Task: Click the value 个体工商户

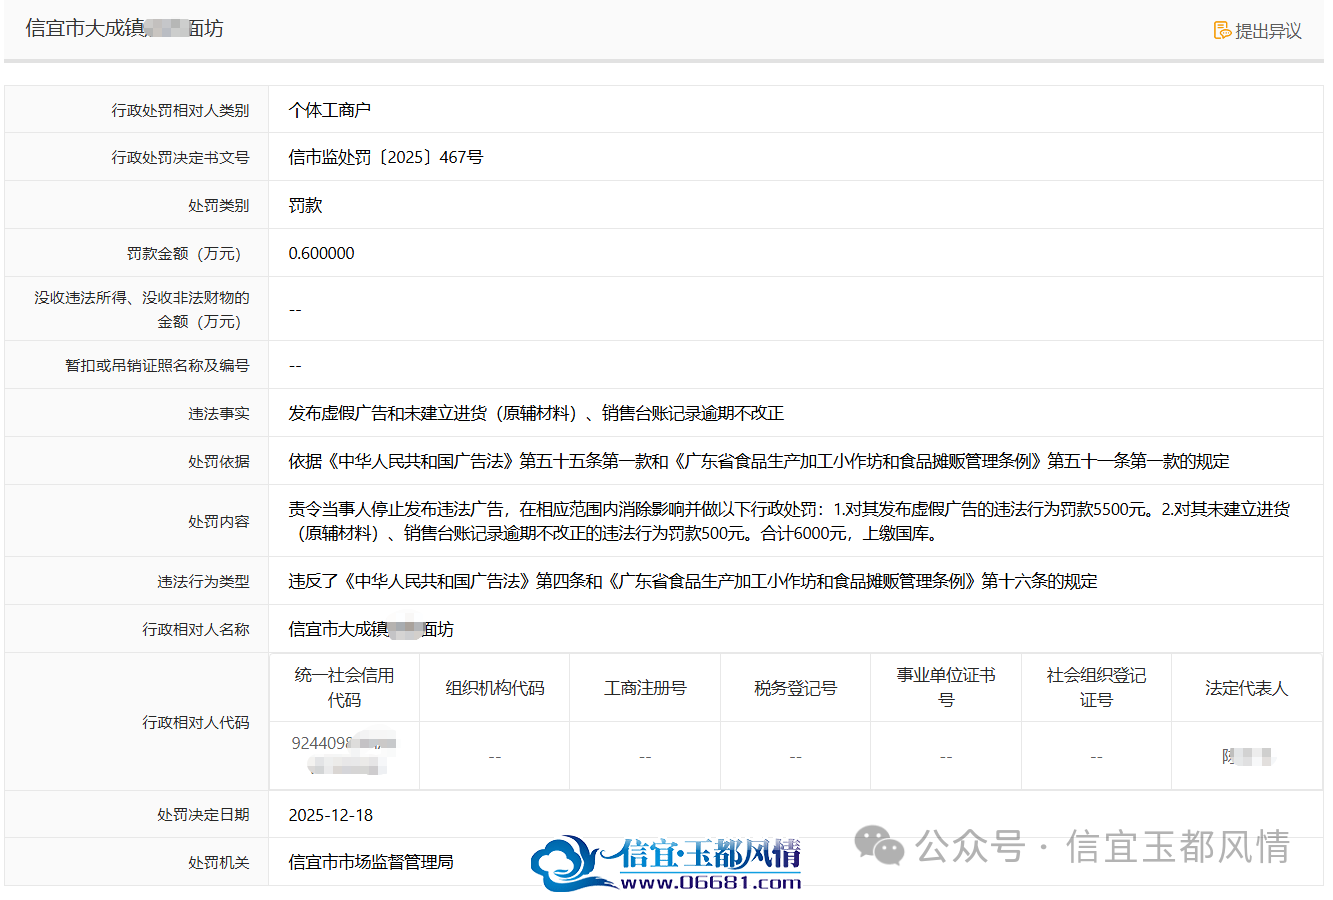Action: (330, 110)
